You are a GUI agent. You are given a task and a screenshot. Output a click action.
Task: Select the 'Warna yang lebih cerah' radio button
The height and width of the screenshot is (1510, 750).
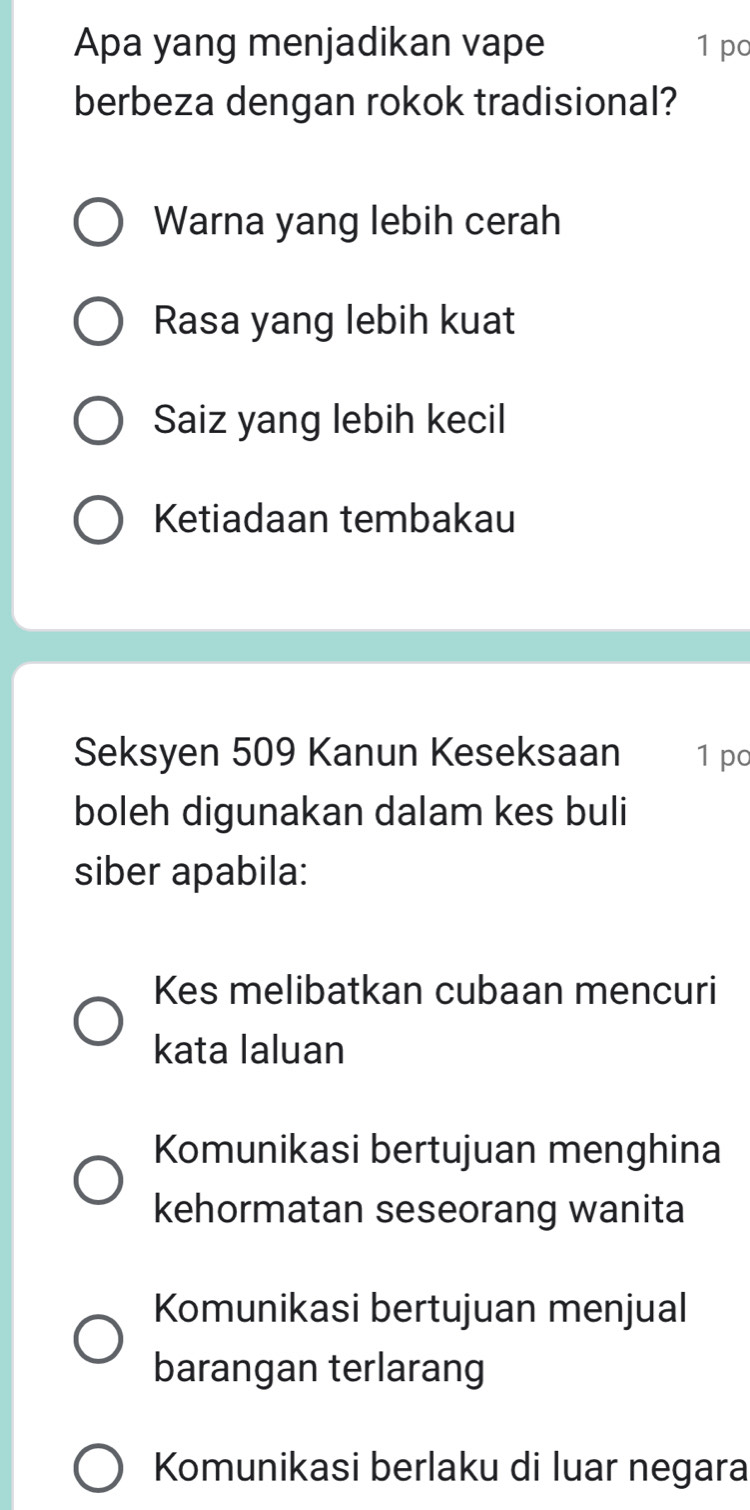pos(100,223)
